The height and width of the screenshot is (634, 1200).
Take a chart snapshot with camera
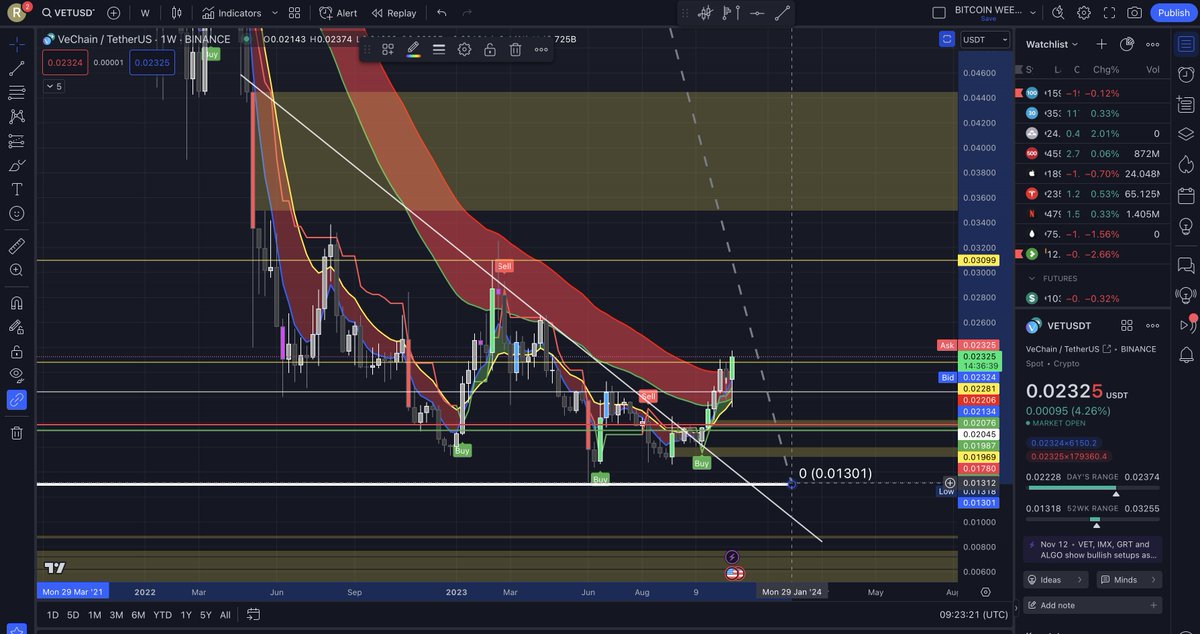[1135, 13]
